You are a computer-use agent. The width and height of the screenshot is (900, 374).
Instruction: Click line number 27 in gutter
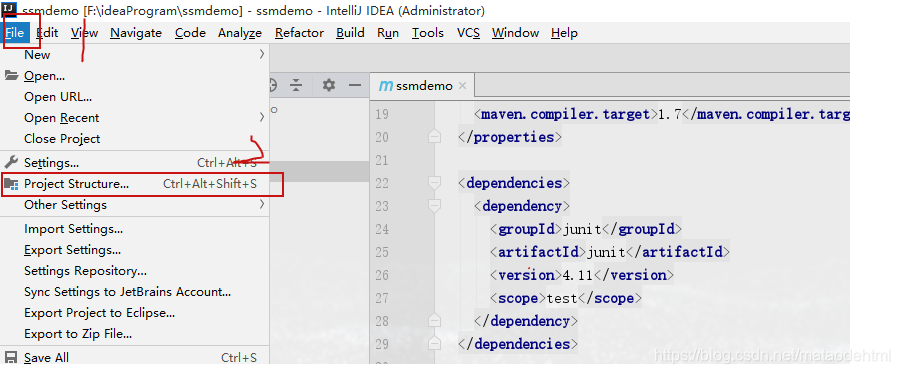(382, 298)
